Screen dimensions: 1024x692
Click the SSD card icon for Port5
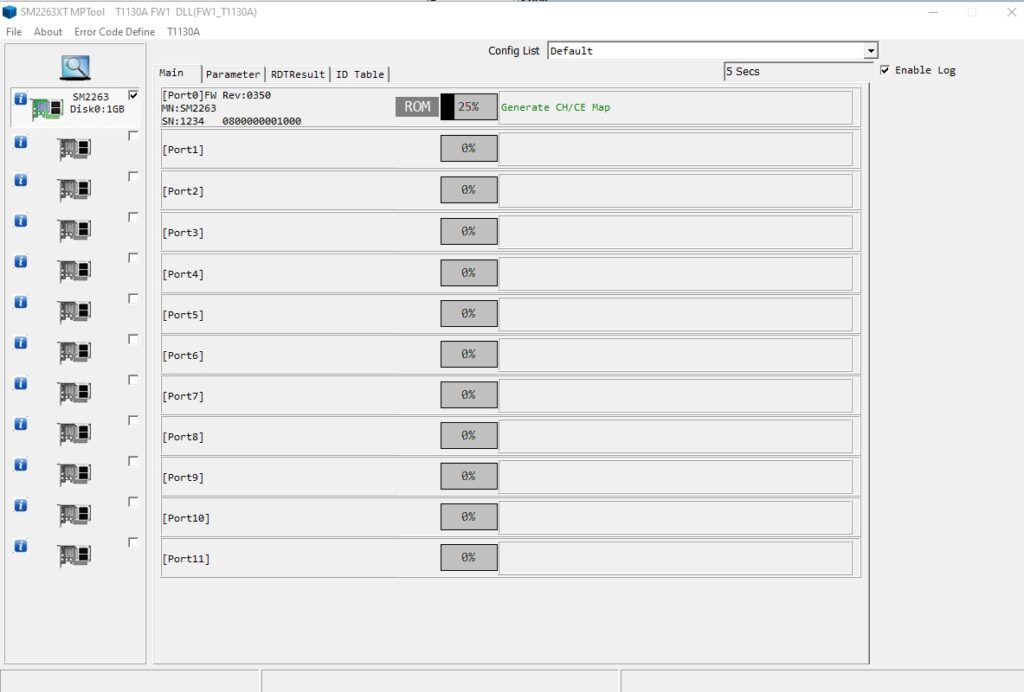click(74, 311)
